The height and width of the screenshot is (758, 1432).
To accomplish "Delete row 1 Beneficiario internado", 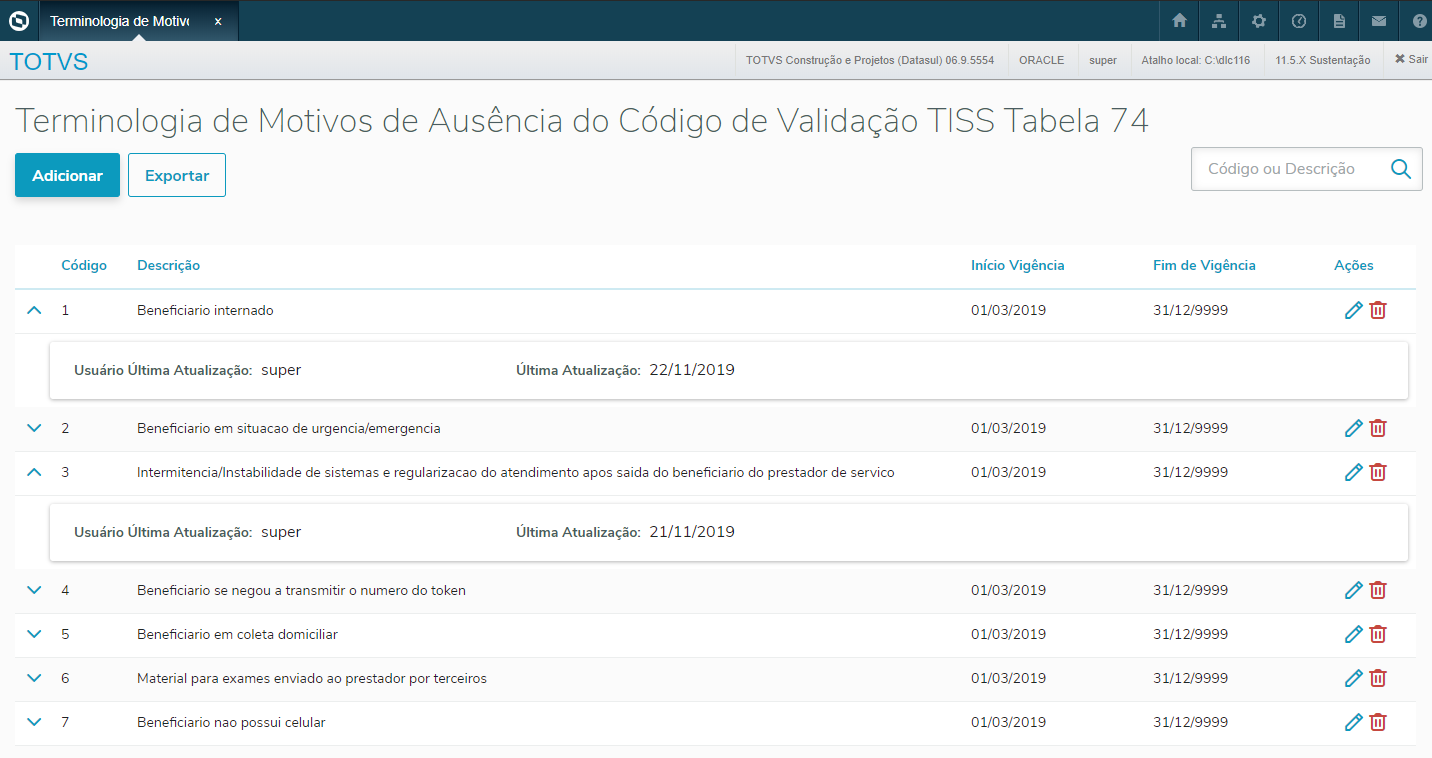I will (x=1378, y=310).
